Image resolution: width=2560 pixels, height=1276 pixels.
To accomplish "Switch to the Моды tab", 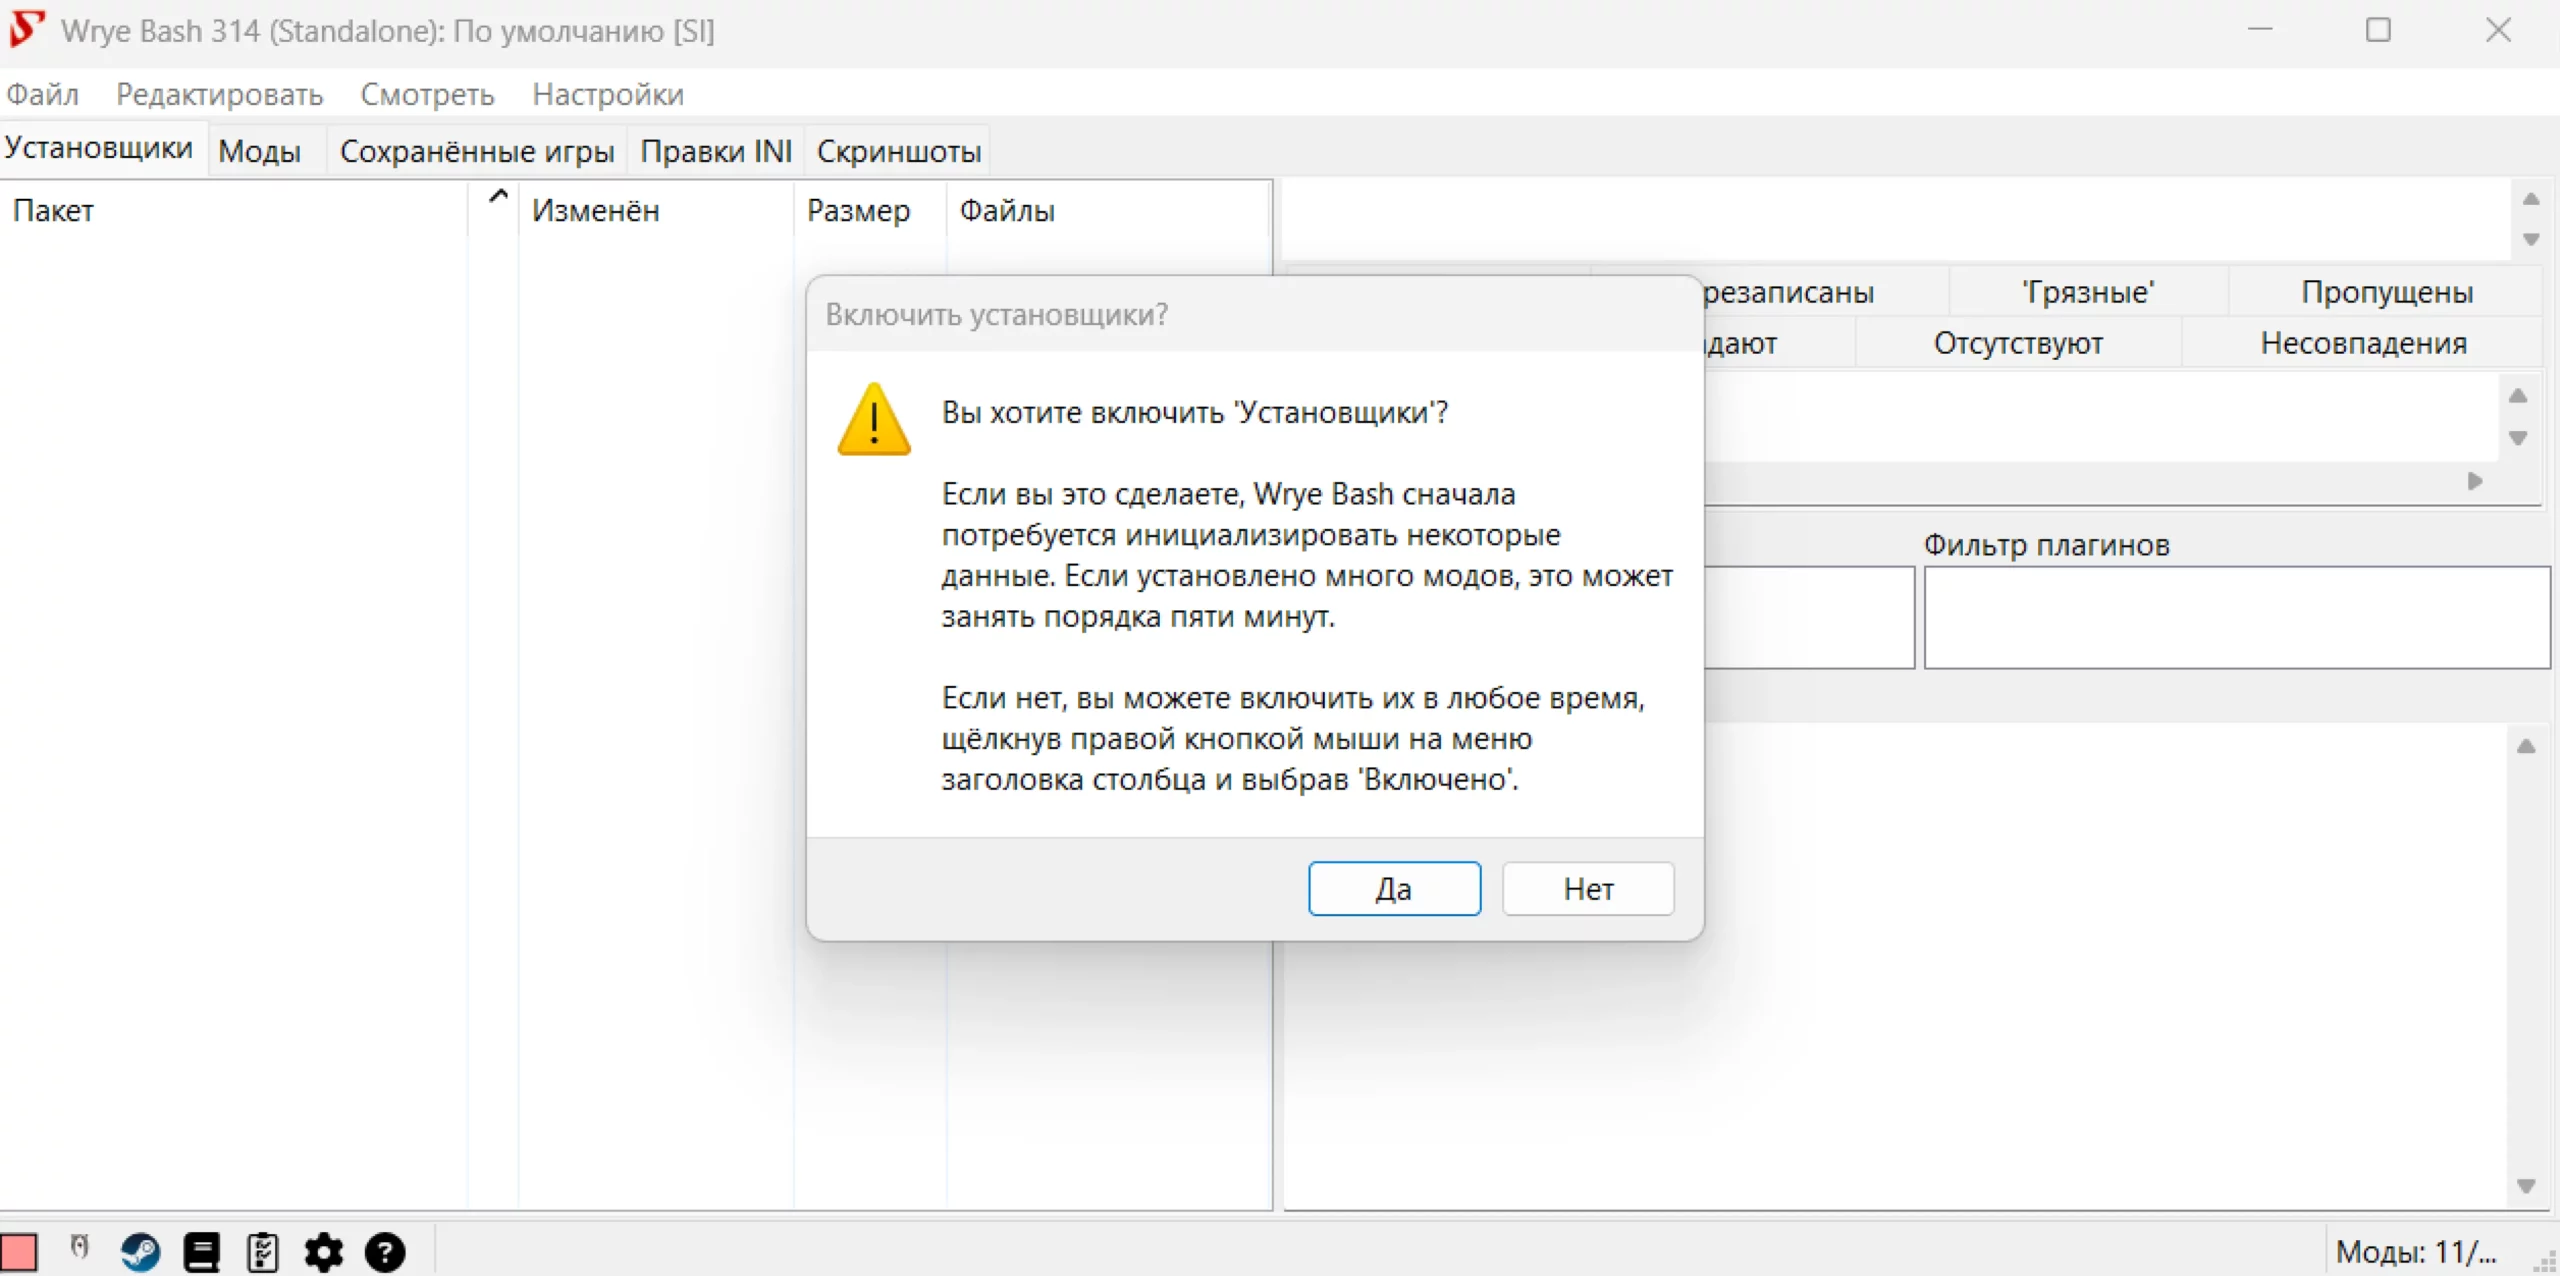I will tap(260, 151).
